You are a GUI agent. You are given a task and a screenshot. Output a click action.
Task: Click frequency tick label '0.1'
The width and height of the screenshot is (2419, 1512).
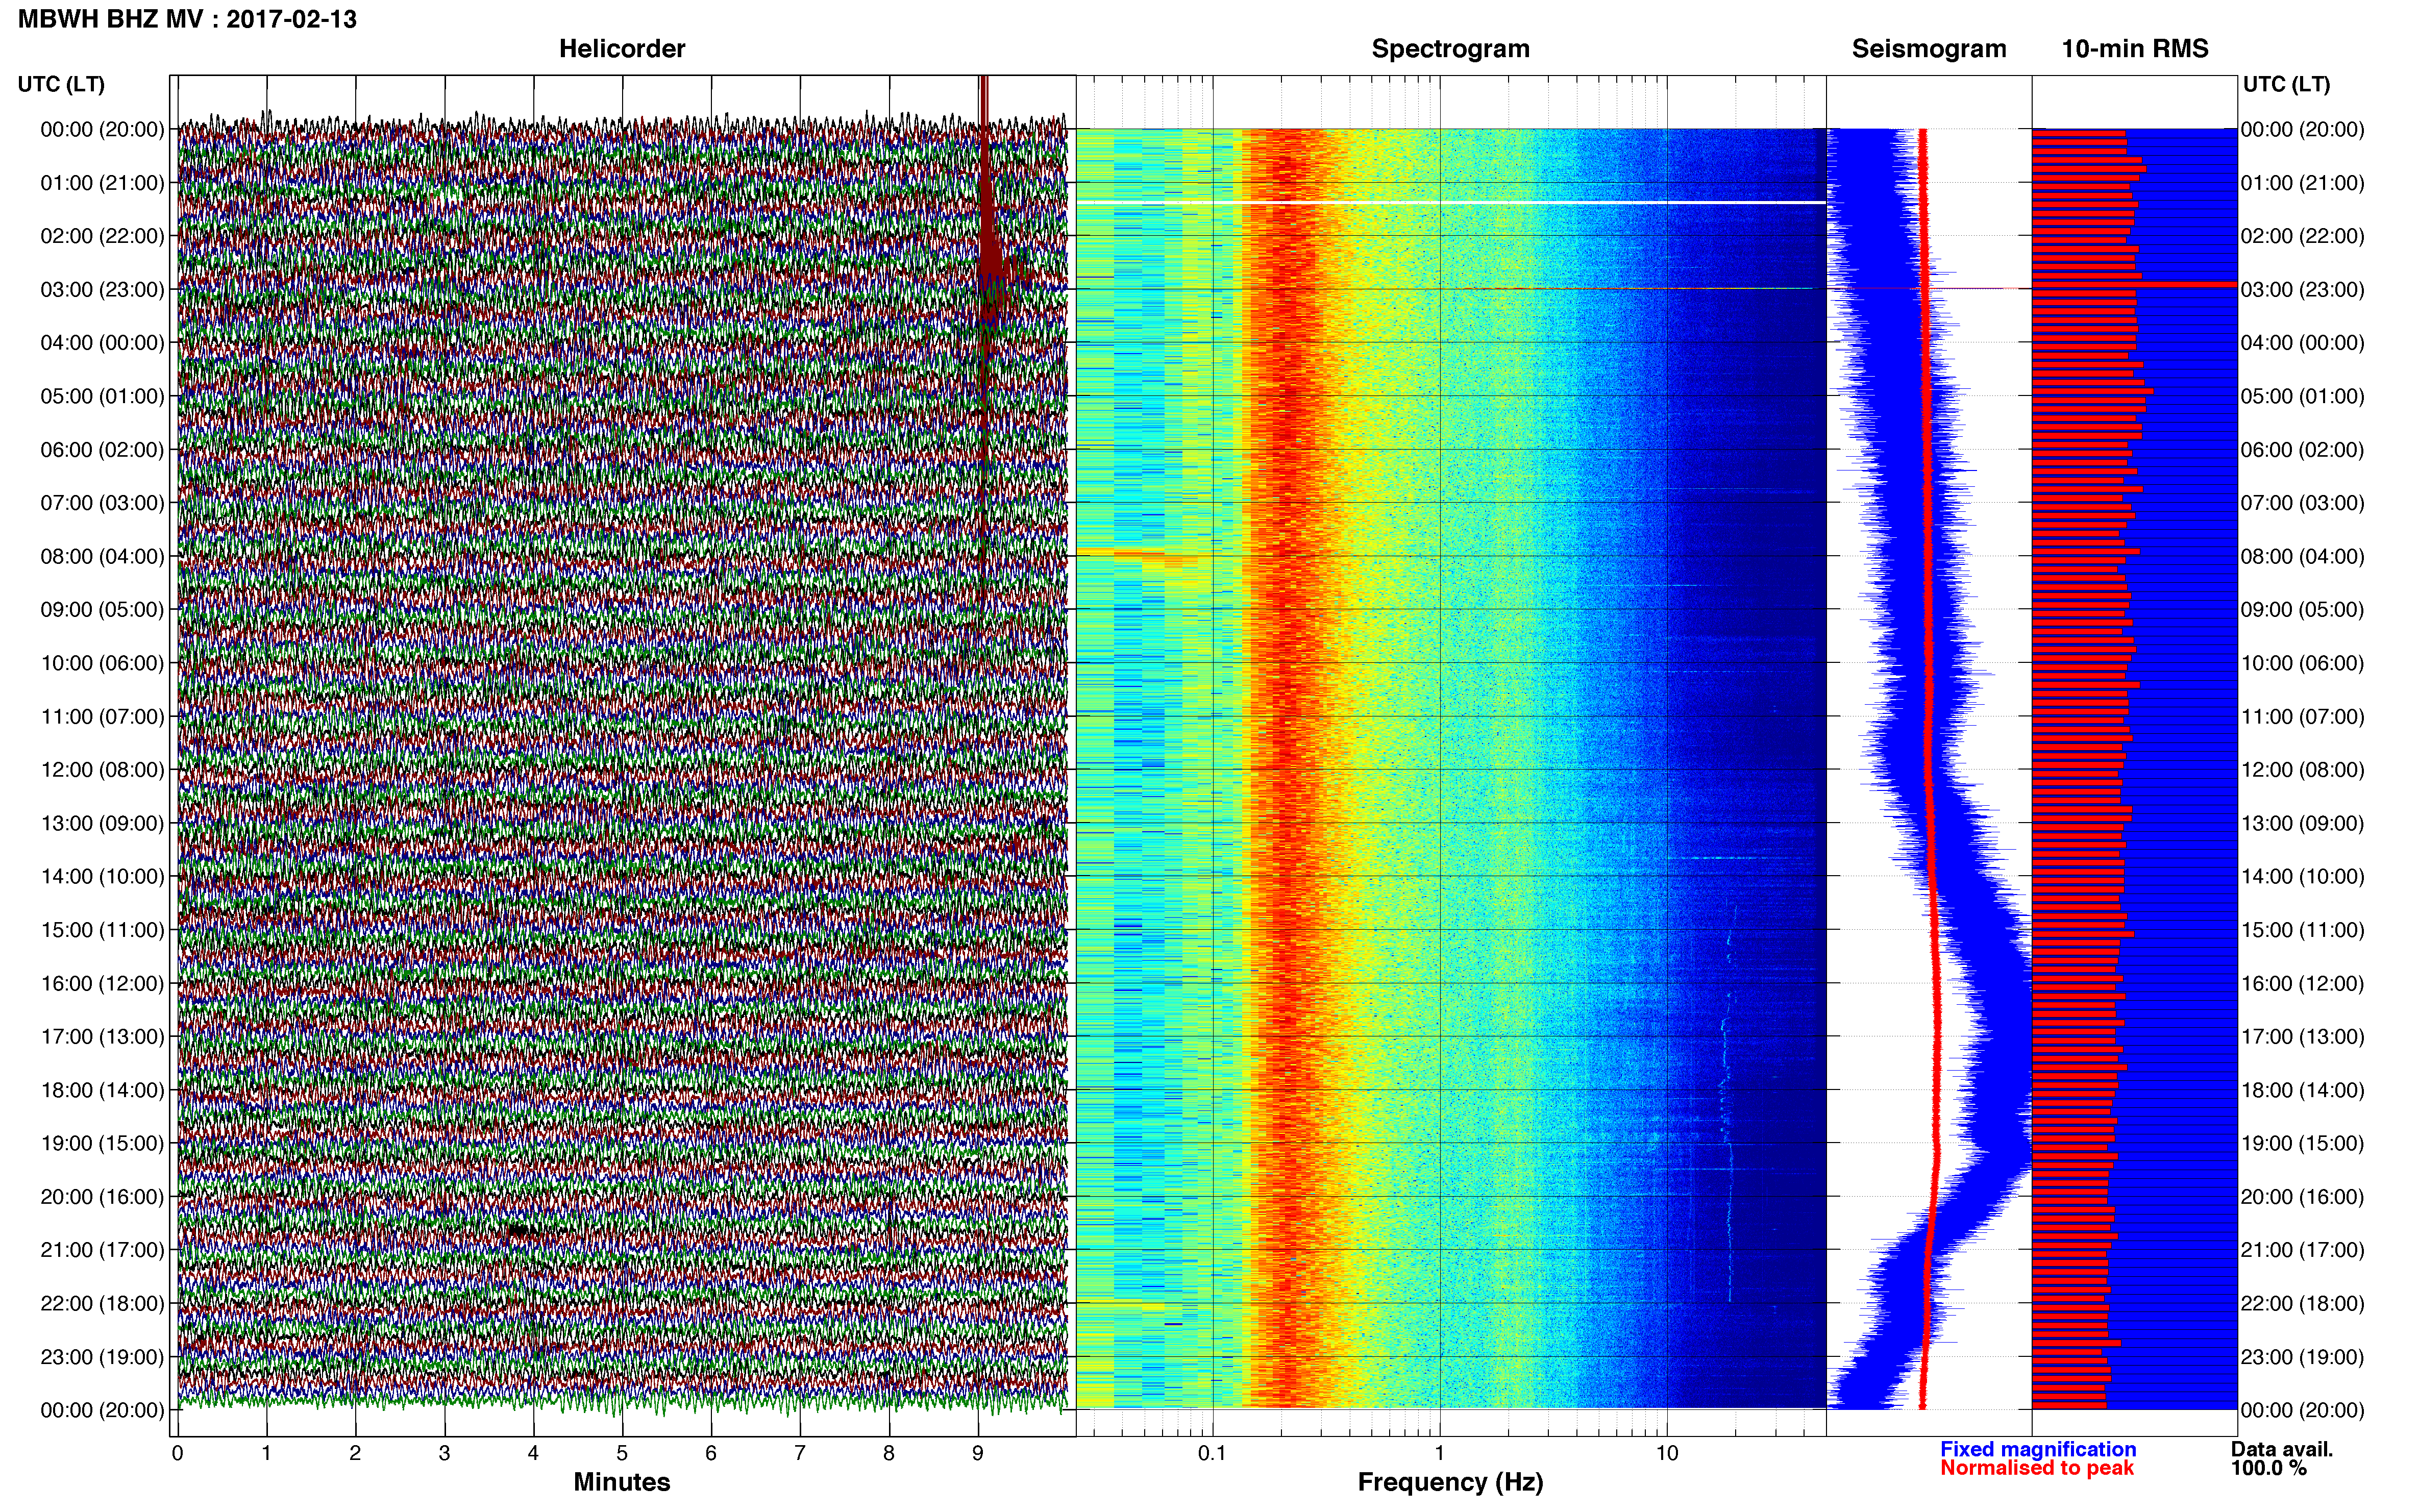(x=1212, y=1454)
